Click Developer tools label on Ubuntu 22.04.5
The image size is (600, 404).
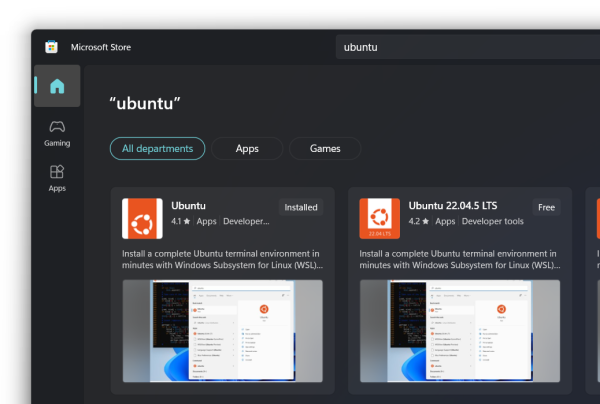(492, 222)
